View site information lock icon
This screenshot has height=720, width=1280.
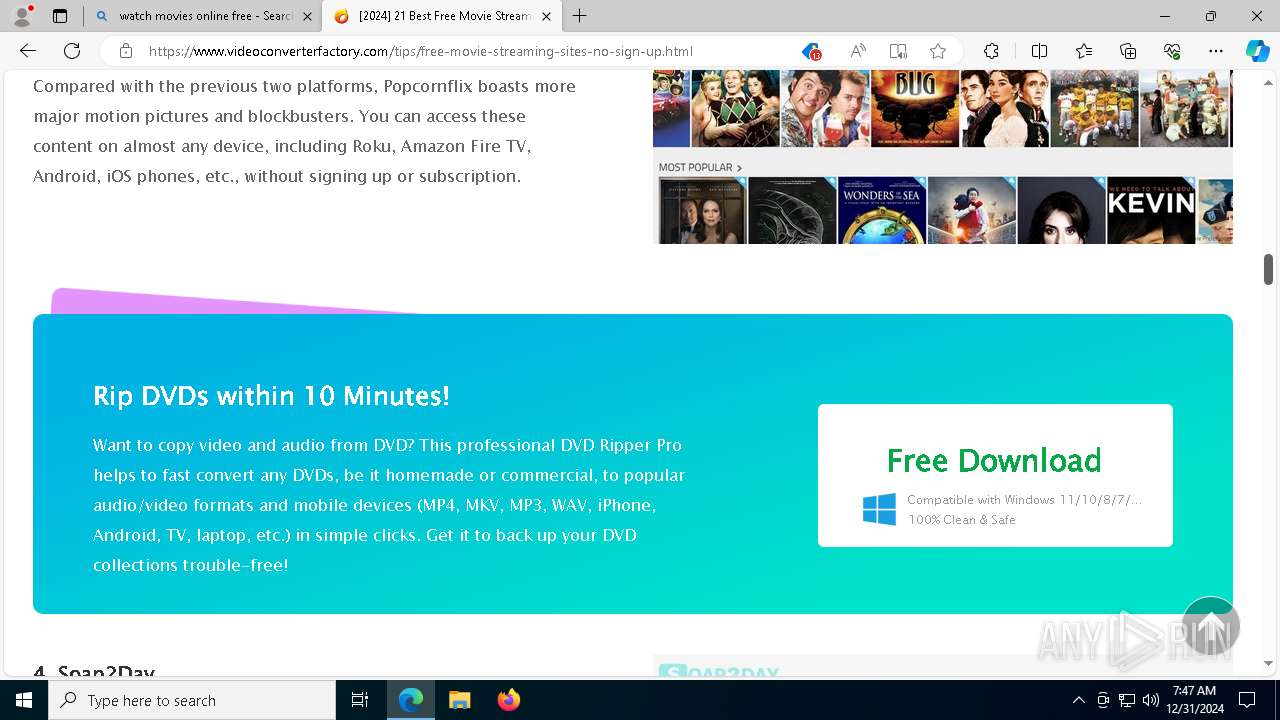click(126, 51)
